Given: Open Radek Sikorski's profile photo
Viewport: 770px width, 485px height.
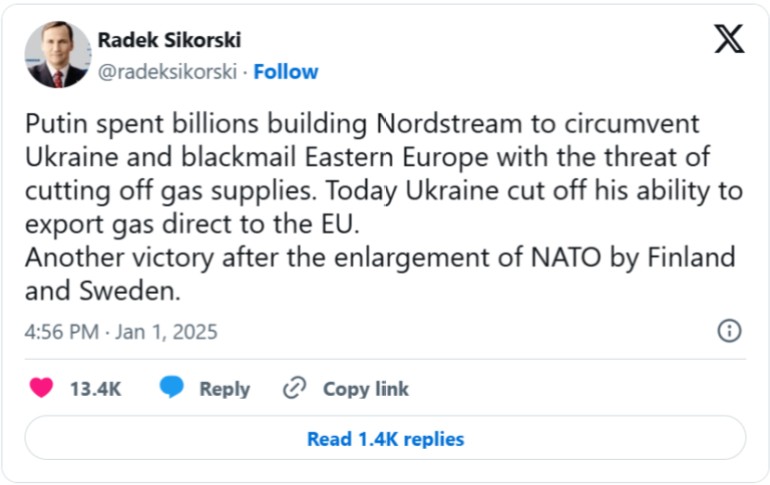Looking at the screenshot, I should point(57,54).
